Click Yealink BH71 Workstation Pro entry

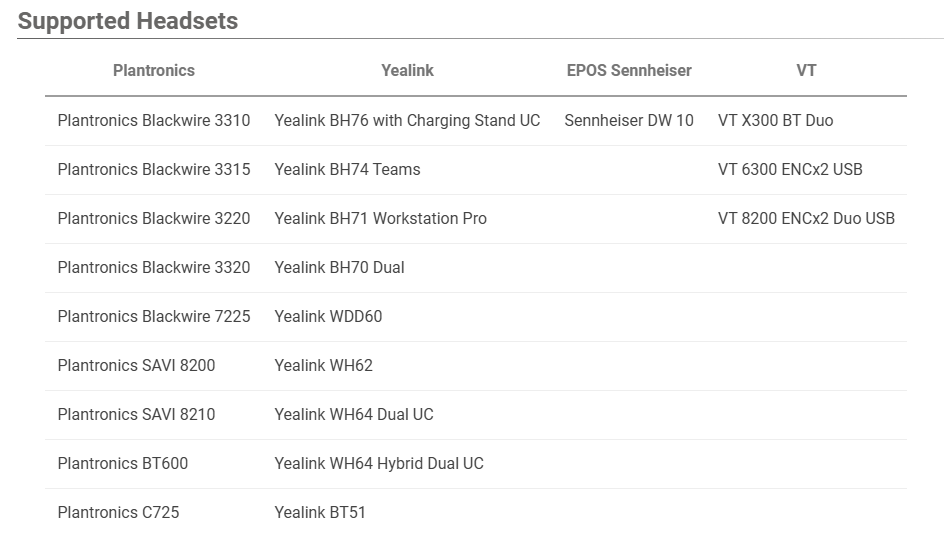click(380, 218)
